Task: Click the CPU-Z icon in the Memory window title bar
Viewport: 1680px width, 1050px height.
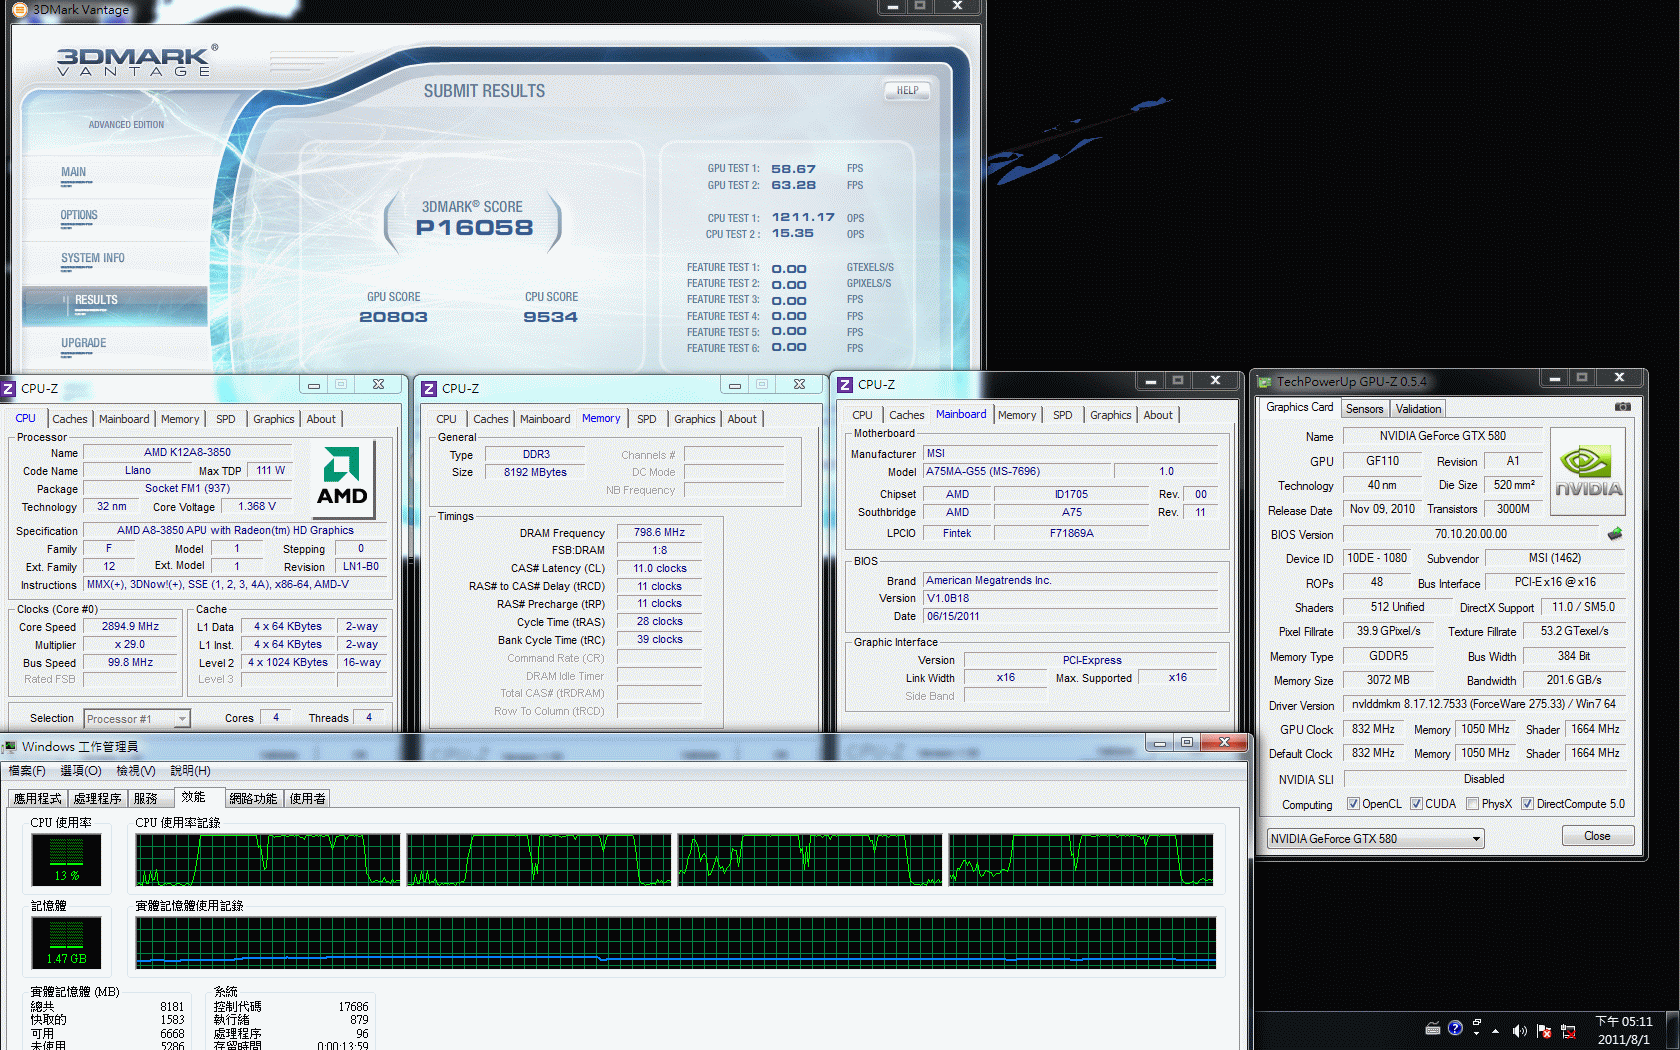Action: click(x=429, y=388)
